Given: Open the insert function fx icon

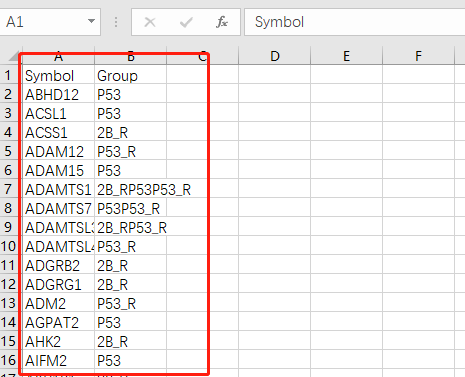Looking at the screenshot, I should pos(222,22).
